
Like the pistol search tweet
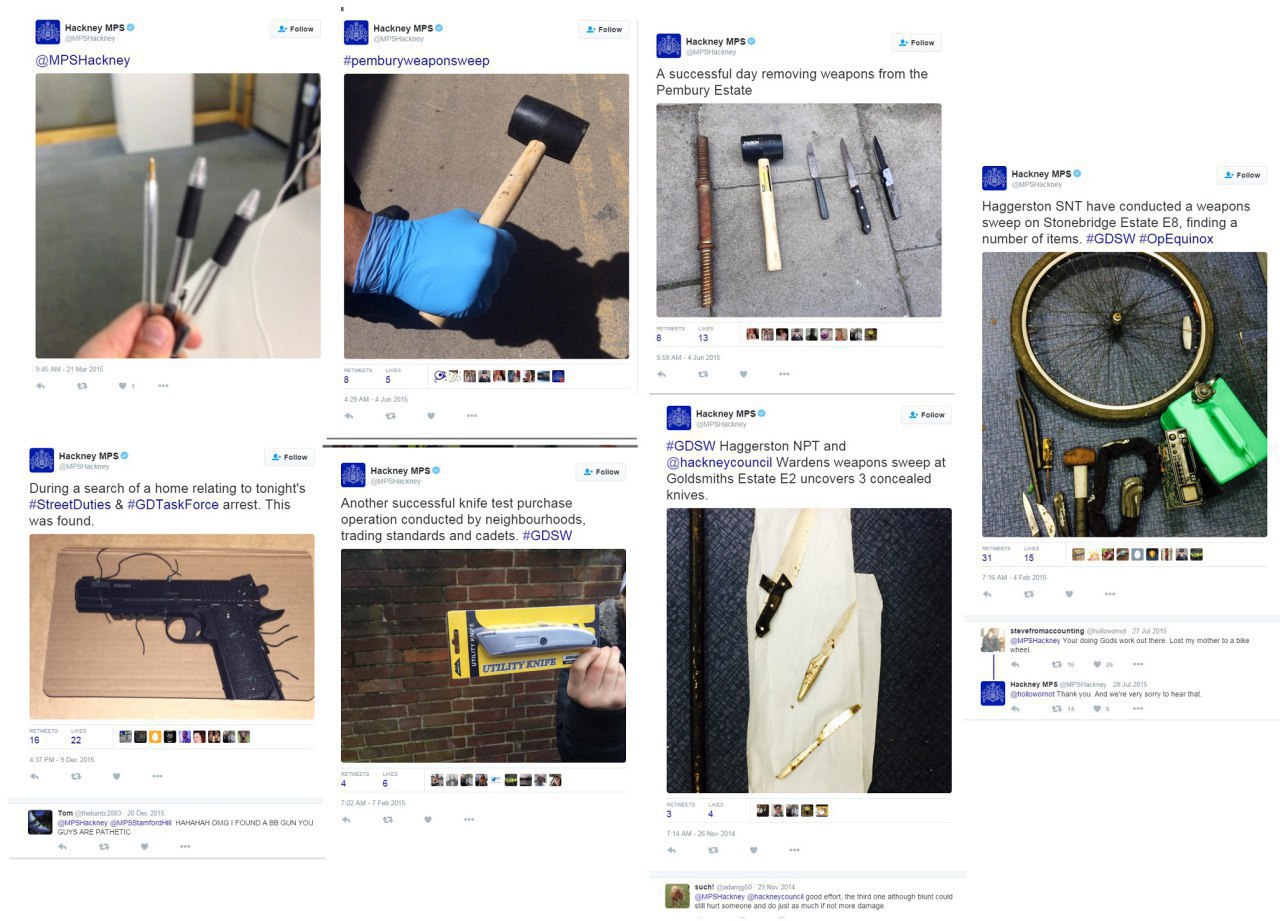point(116,776)
